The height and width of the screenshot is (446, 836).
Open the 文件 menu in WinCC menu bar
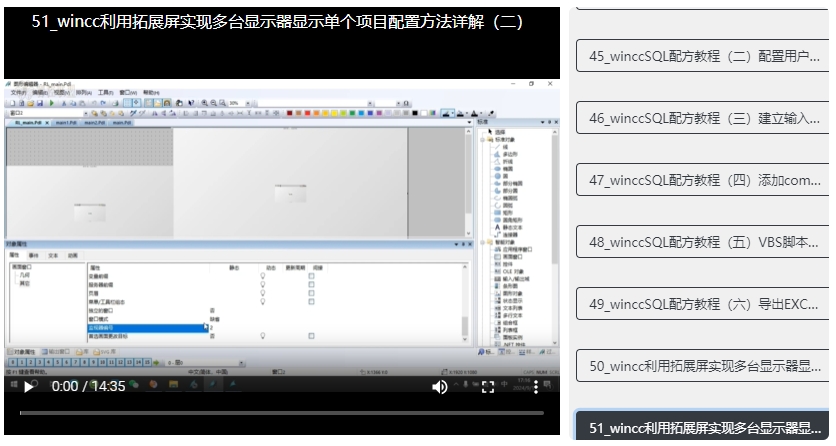click(x=18, y=93)
